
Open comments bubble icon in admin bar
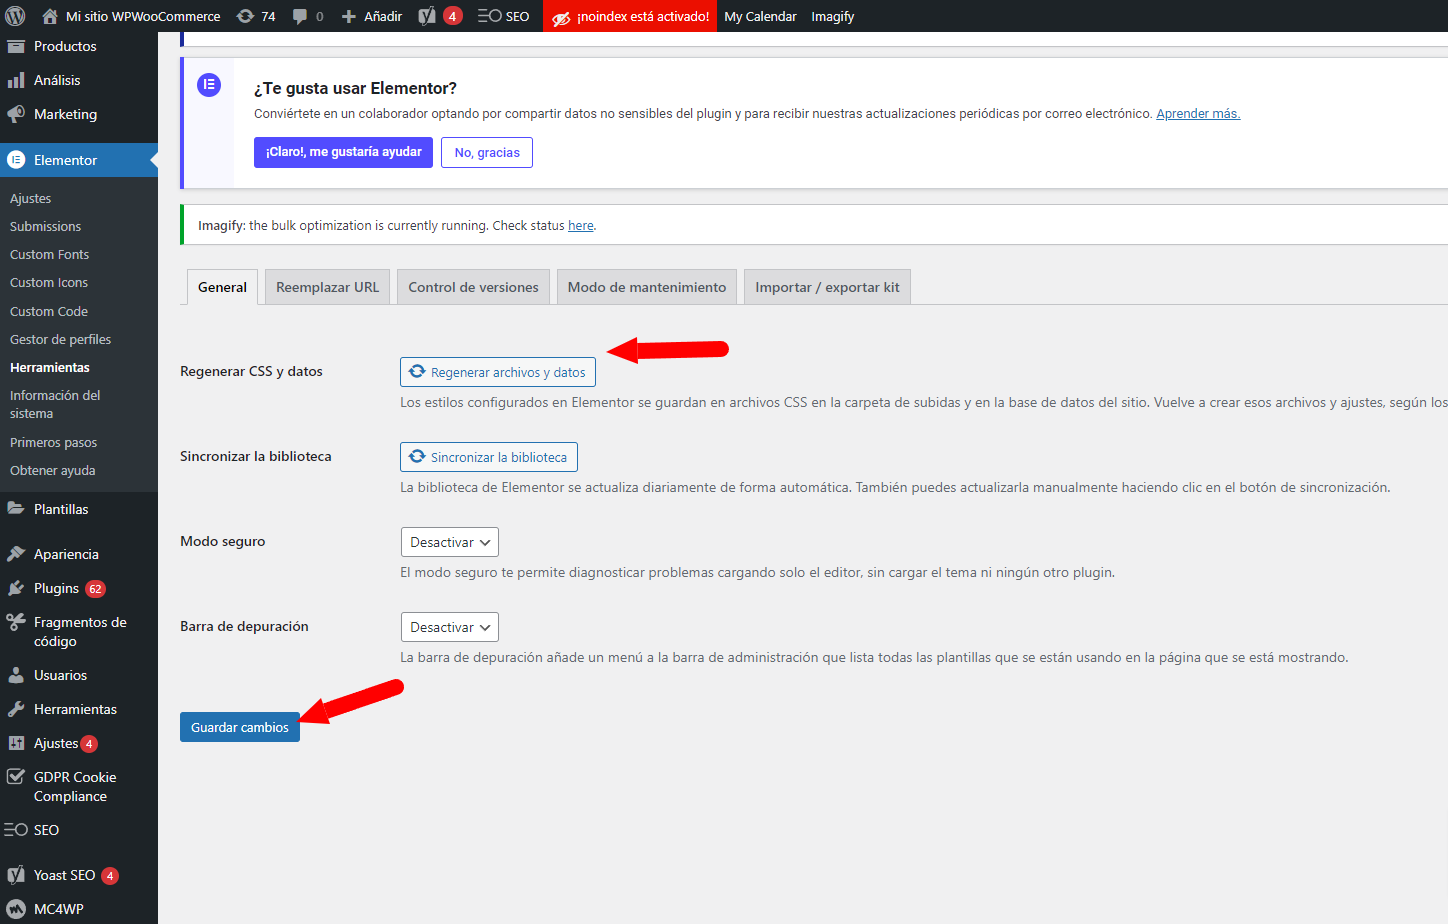pos(300,16)
